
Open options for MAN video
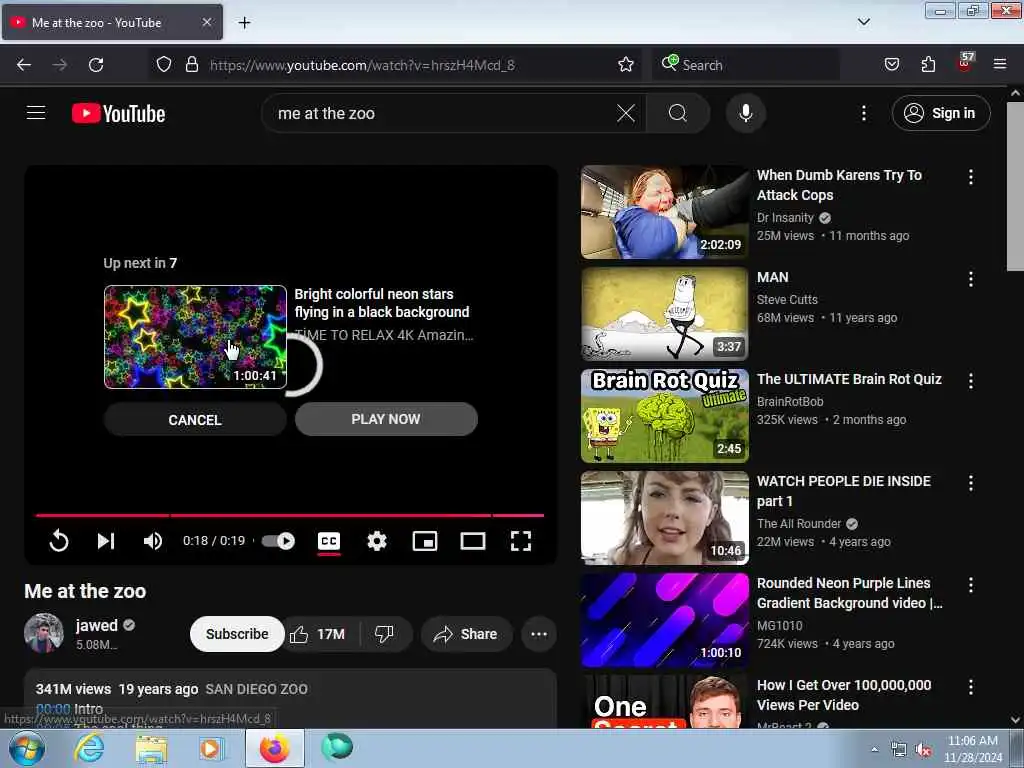pyautogui.click(x=970, y=279)
